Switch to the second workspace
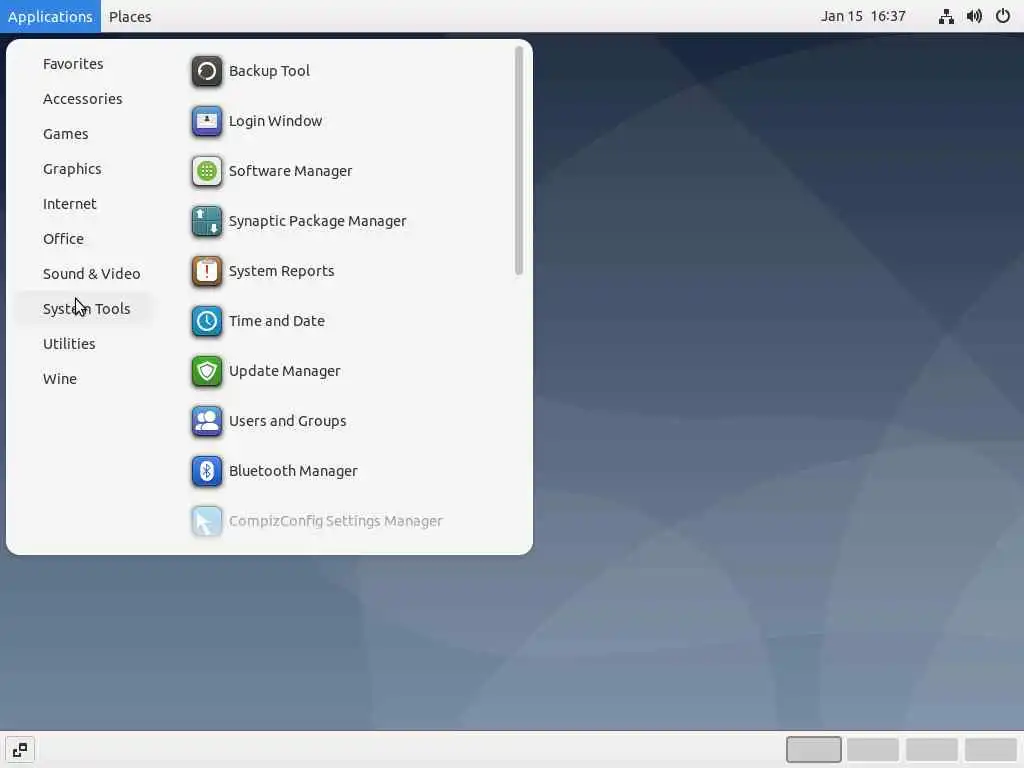The image size is (1024, 768). pos(872,750)
